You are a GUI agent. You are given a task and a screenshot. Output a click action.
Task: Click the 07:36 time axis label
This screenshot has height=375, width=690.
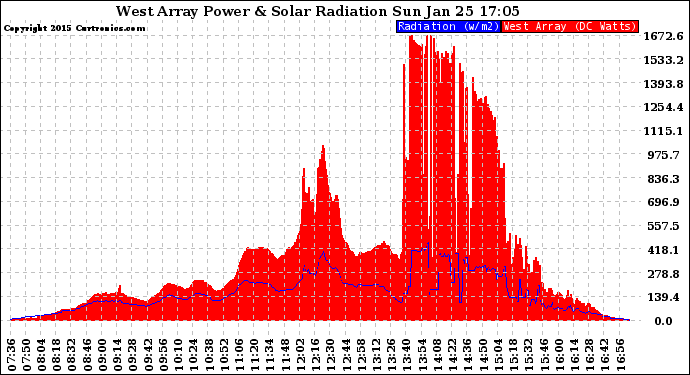11,355
